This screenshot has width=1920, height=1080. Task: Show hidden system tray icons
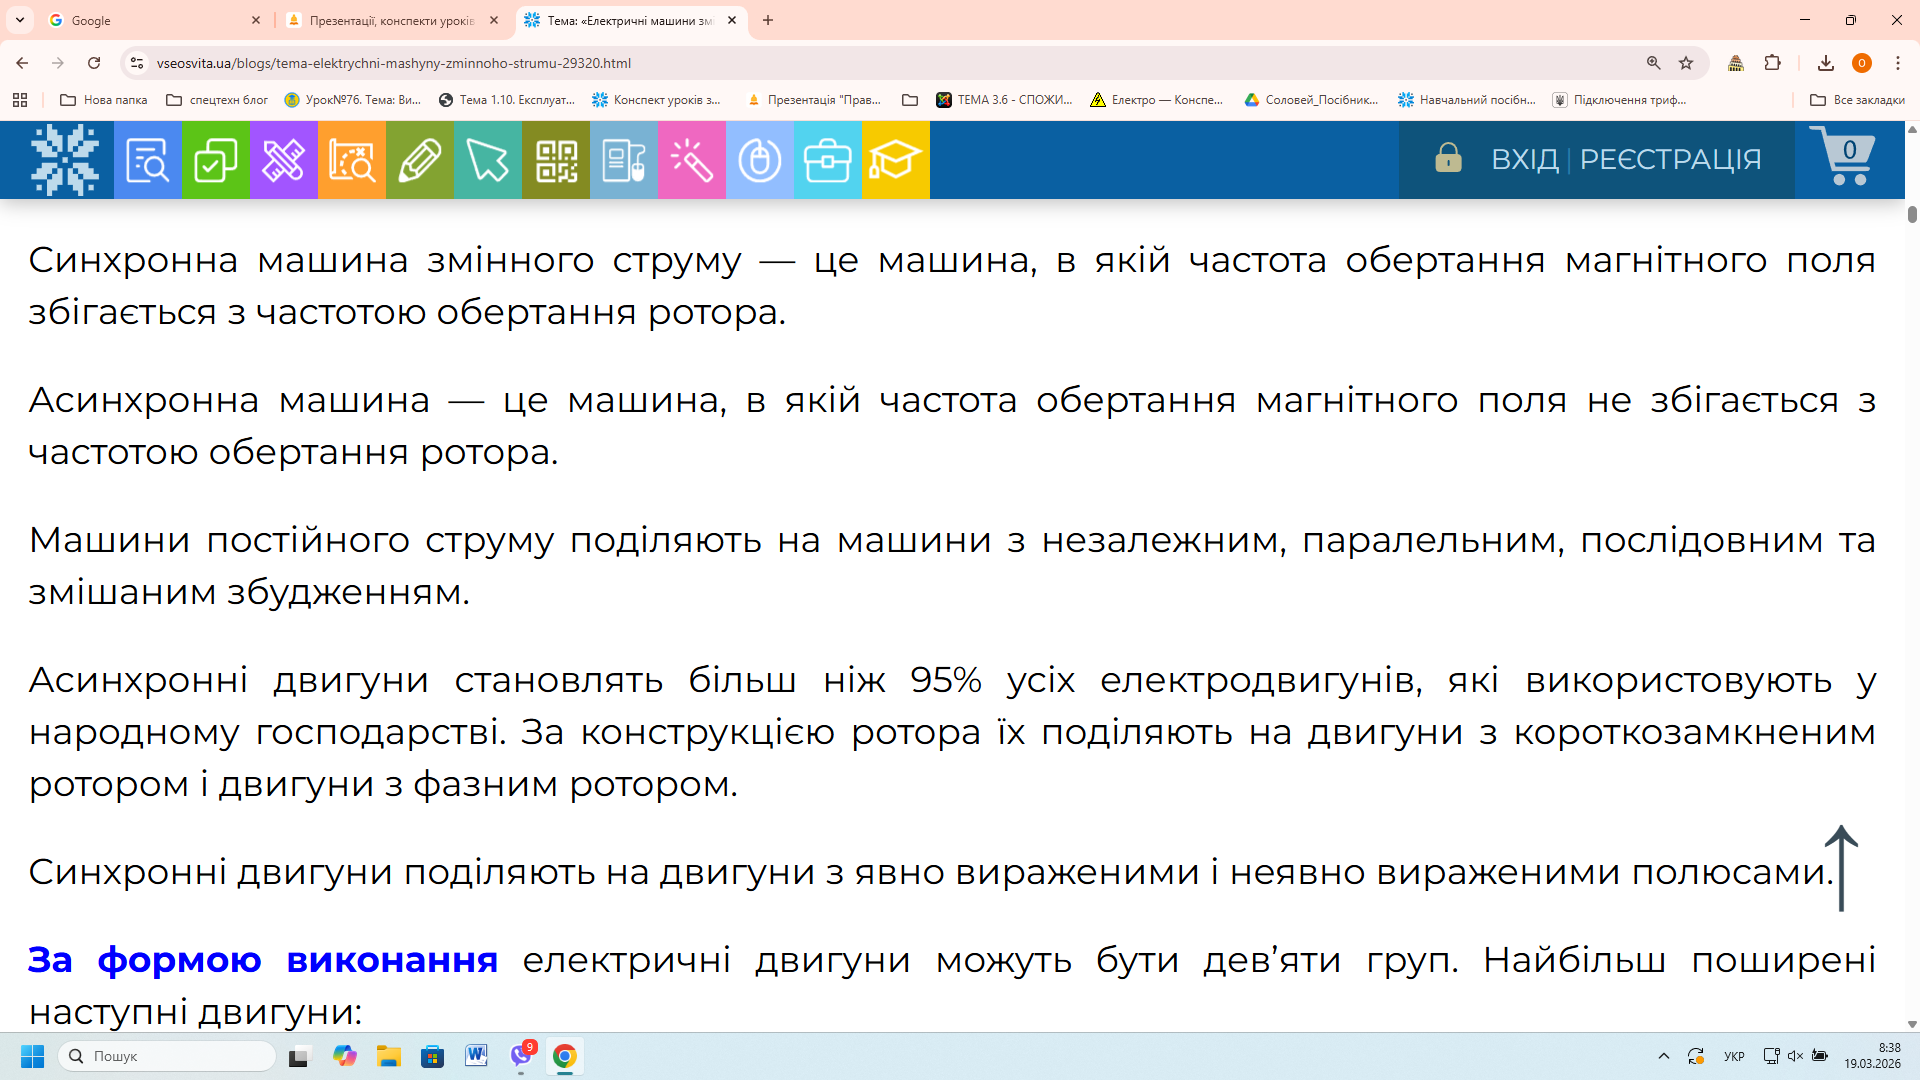coord(1664,1056)
